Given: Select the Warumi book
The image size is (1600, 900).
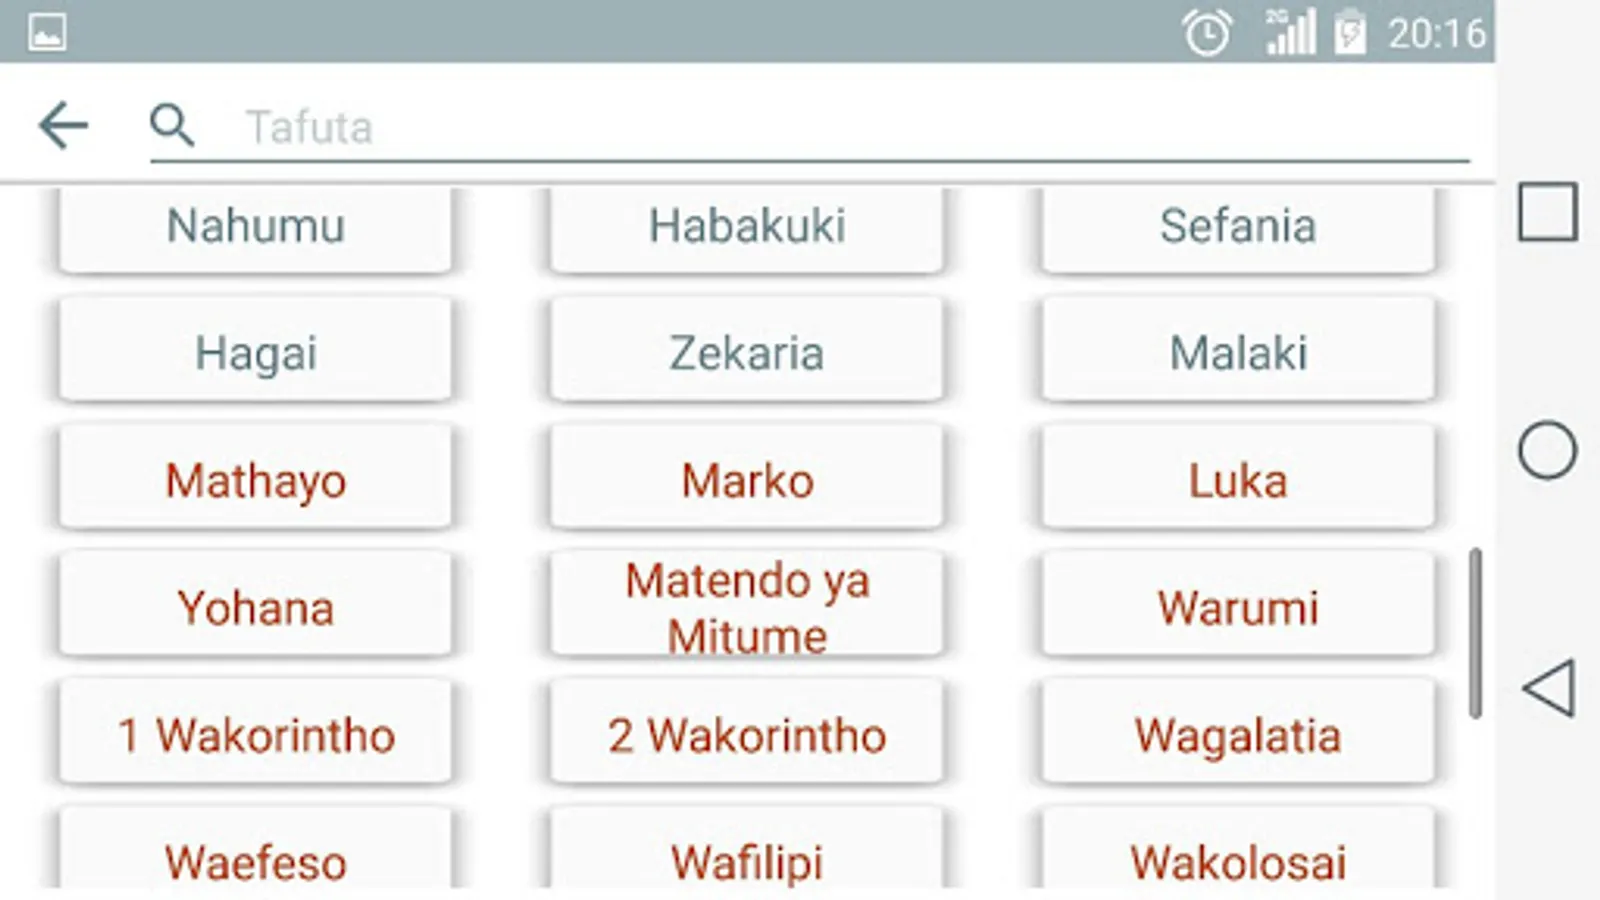Looking at the screenshot, I should (x=1238, y=608).
